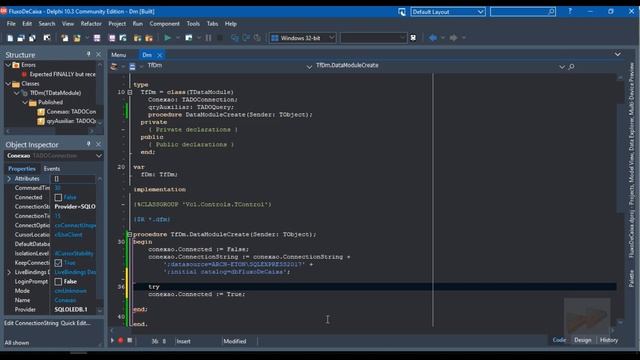
Task: Click the Conexao field icon in Structure tree
Action: click(41, 112)
